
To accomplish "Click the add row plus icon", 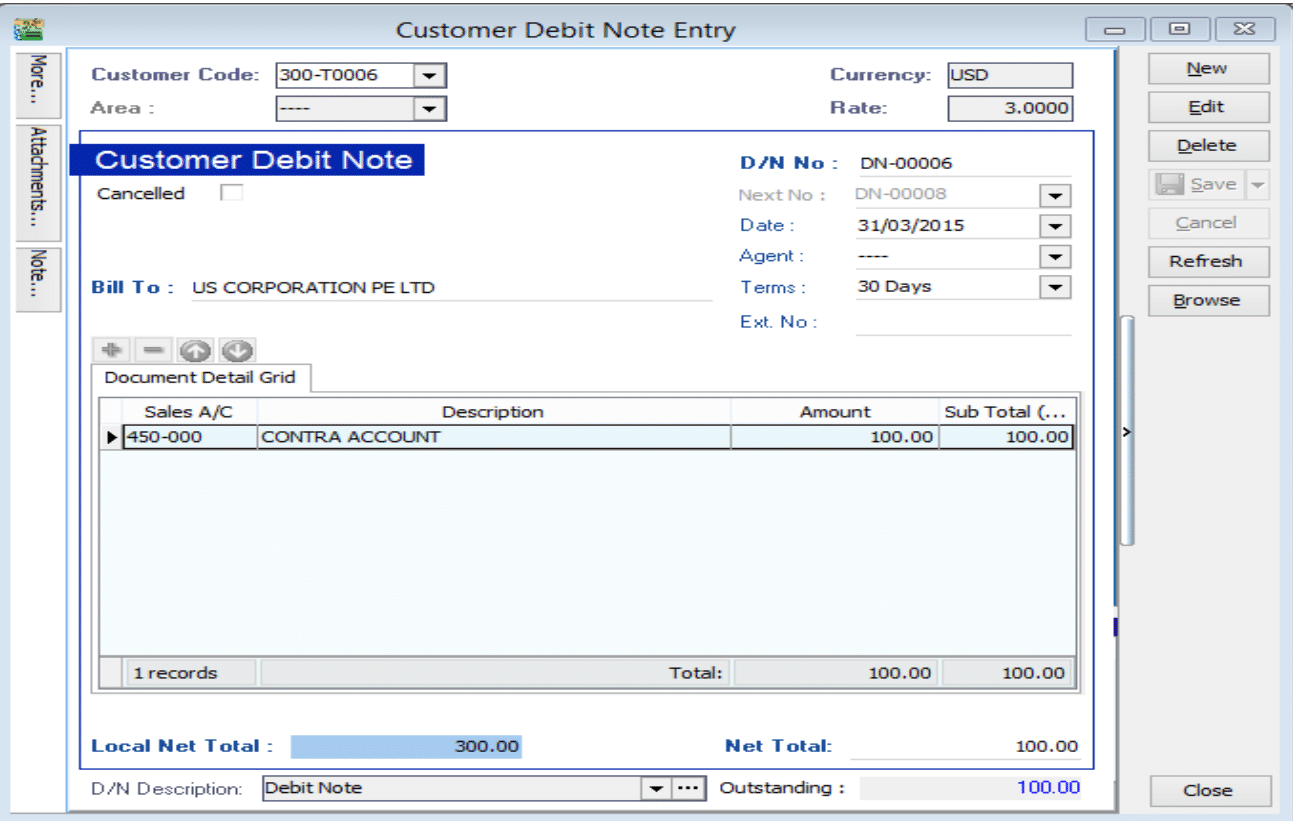I will (x=112, y=351).
